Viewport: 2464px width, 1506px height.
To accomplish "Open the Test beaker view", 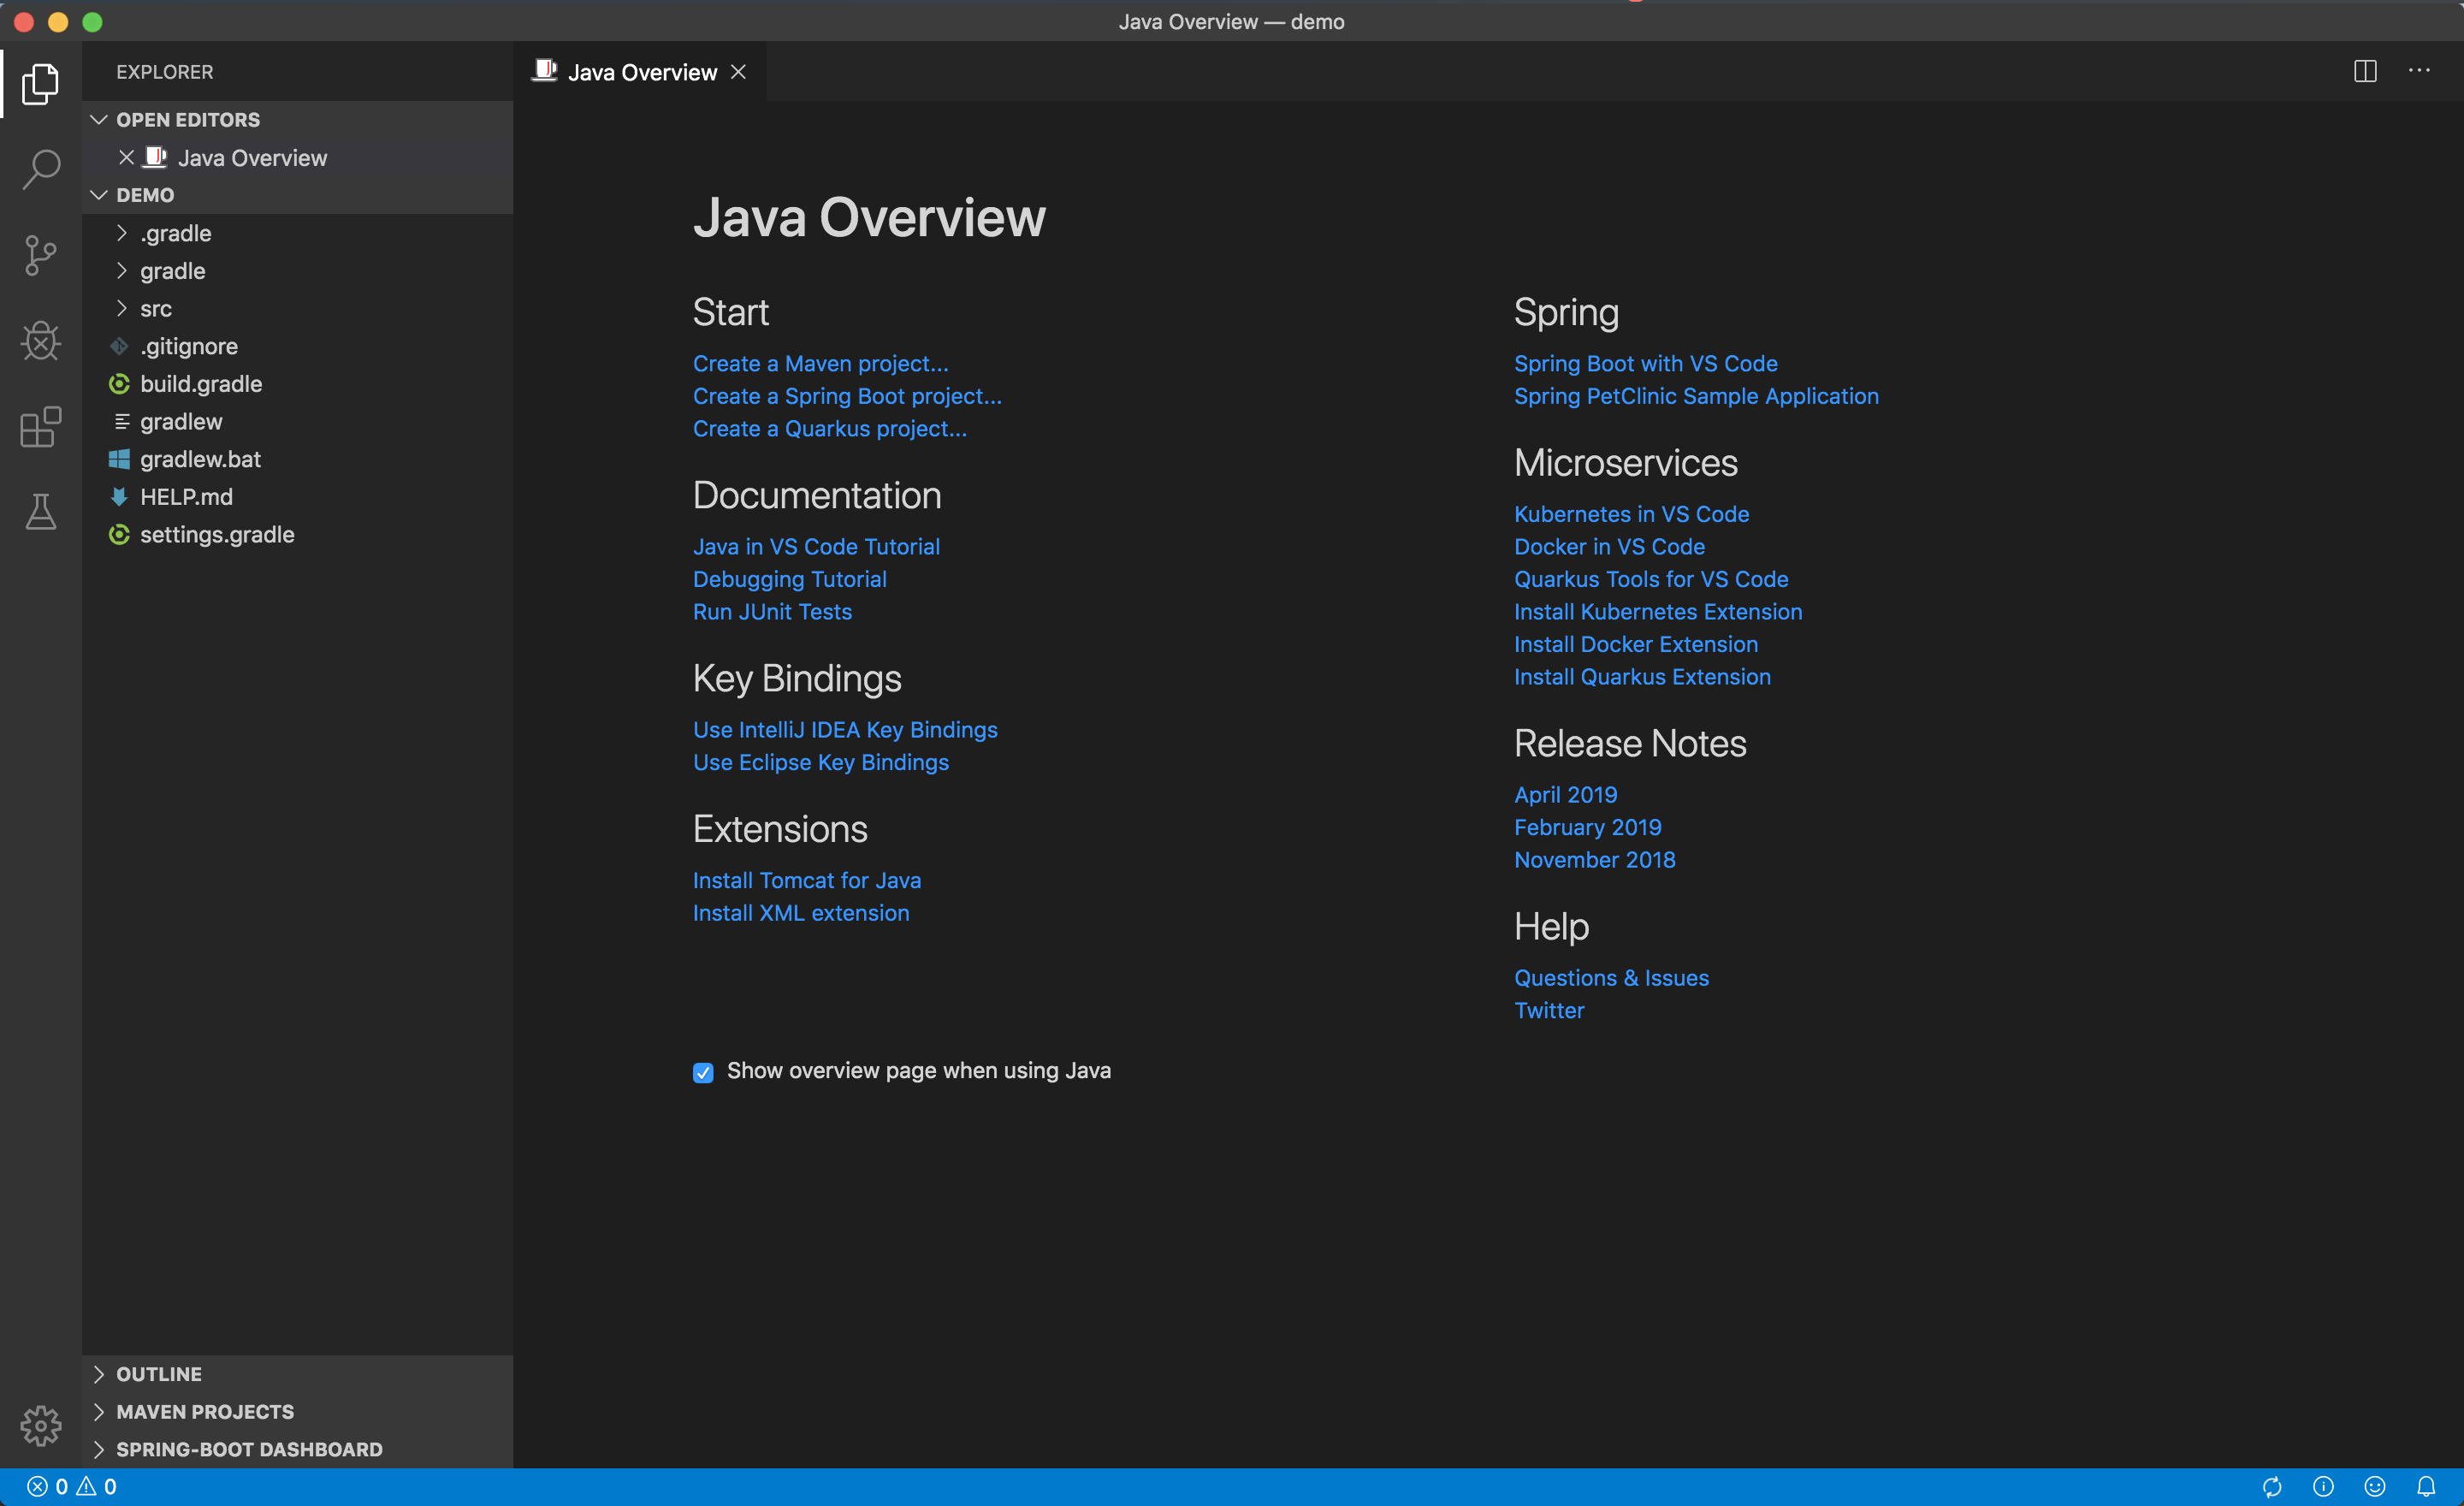I will [41, 512].
